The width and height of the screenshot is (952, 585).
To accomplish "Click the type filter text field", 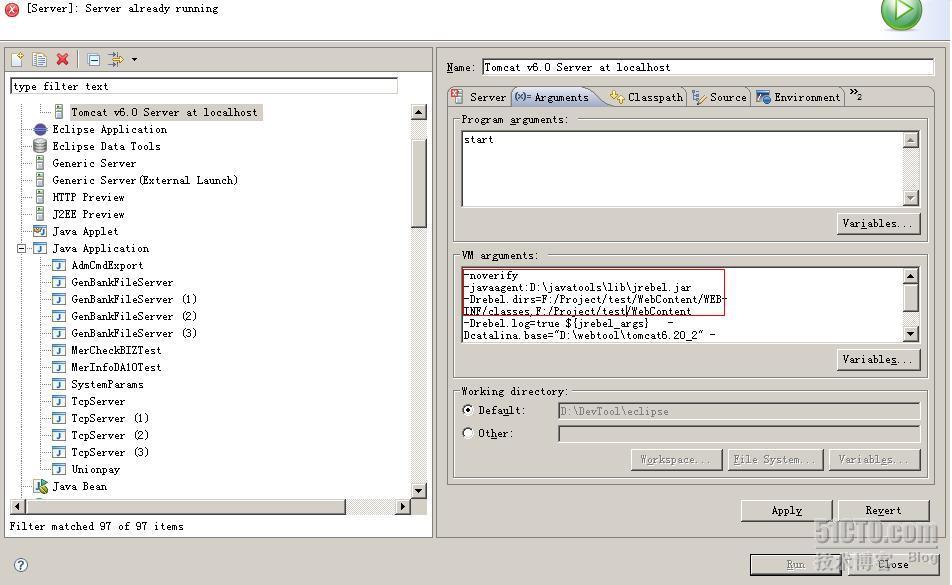I will point(204,86).
